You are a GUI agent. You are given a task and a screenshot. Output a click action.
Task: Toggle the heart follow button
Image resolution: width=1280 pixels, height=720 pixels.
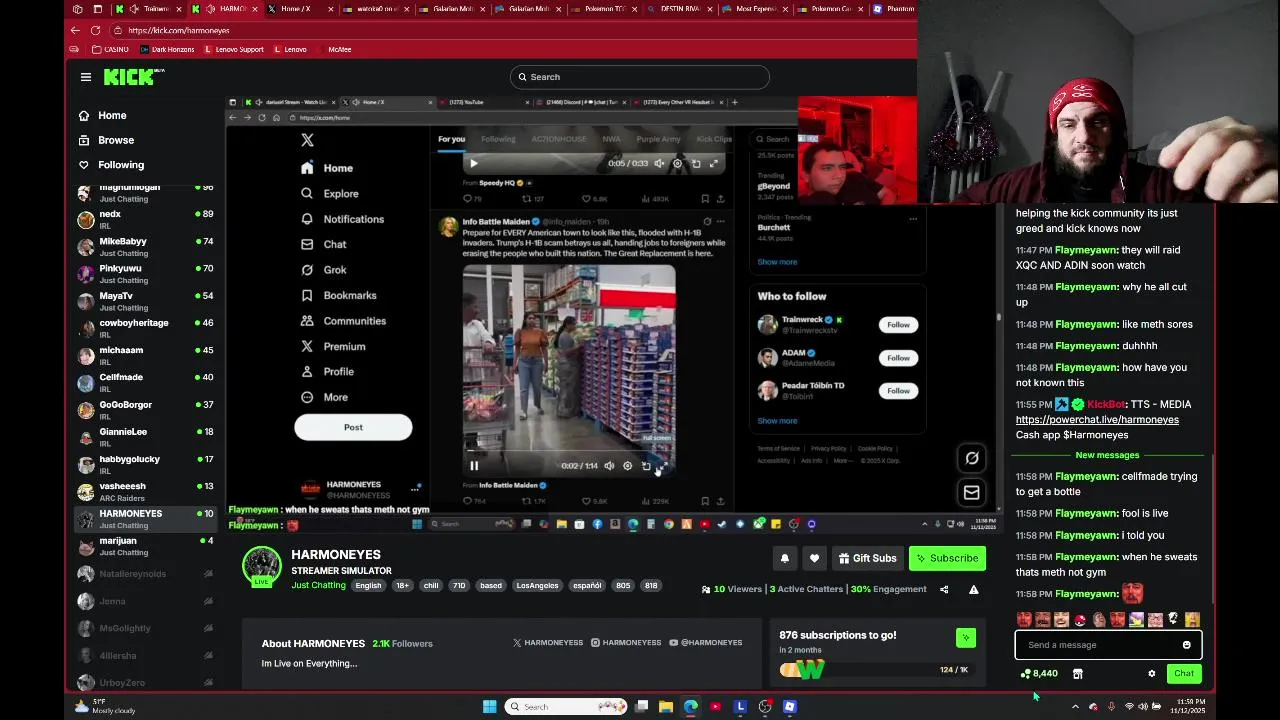point(815,558)
